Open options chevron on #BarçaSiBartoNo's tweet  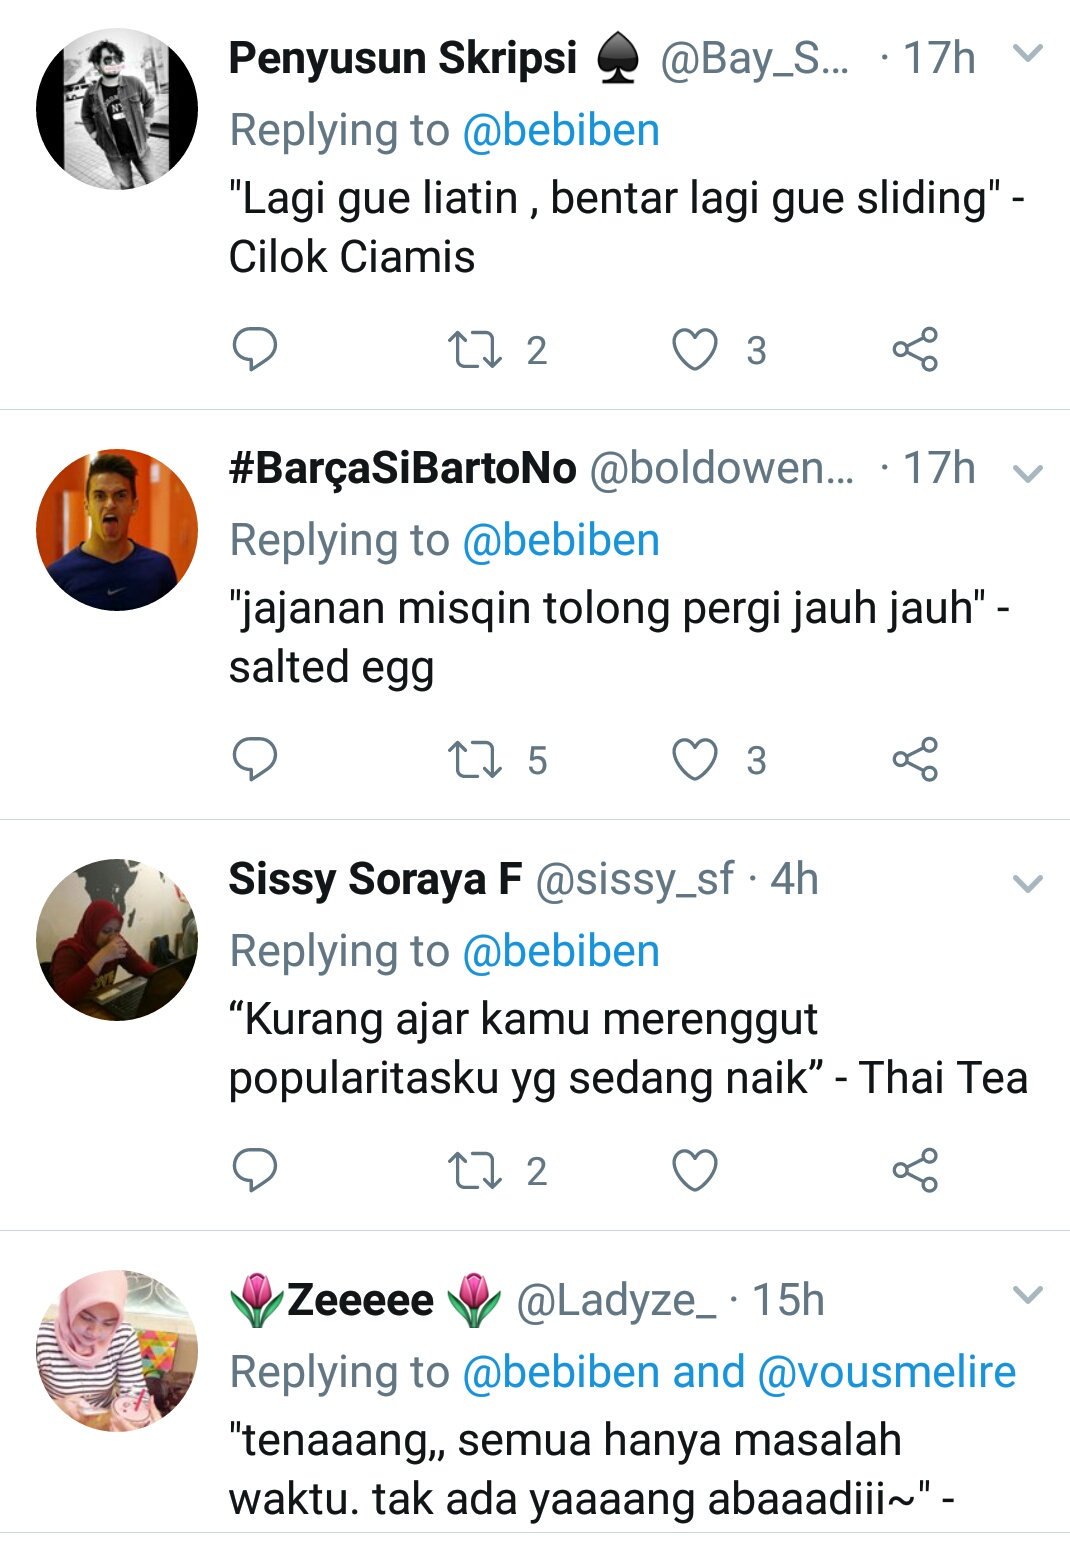(x=1028, y=472)
